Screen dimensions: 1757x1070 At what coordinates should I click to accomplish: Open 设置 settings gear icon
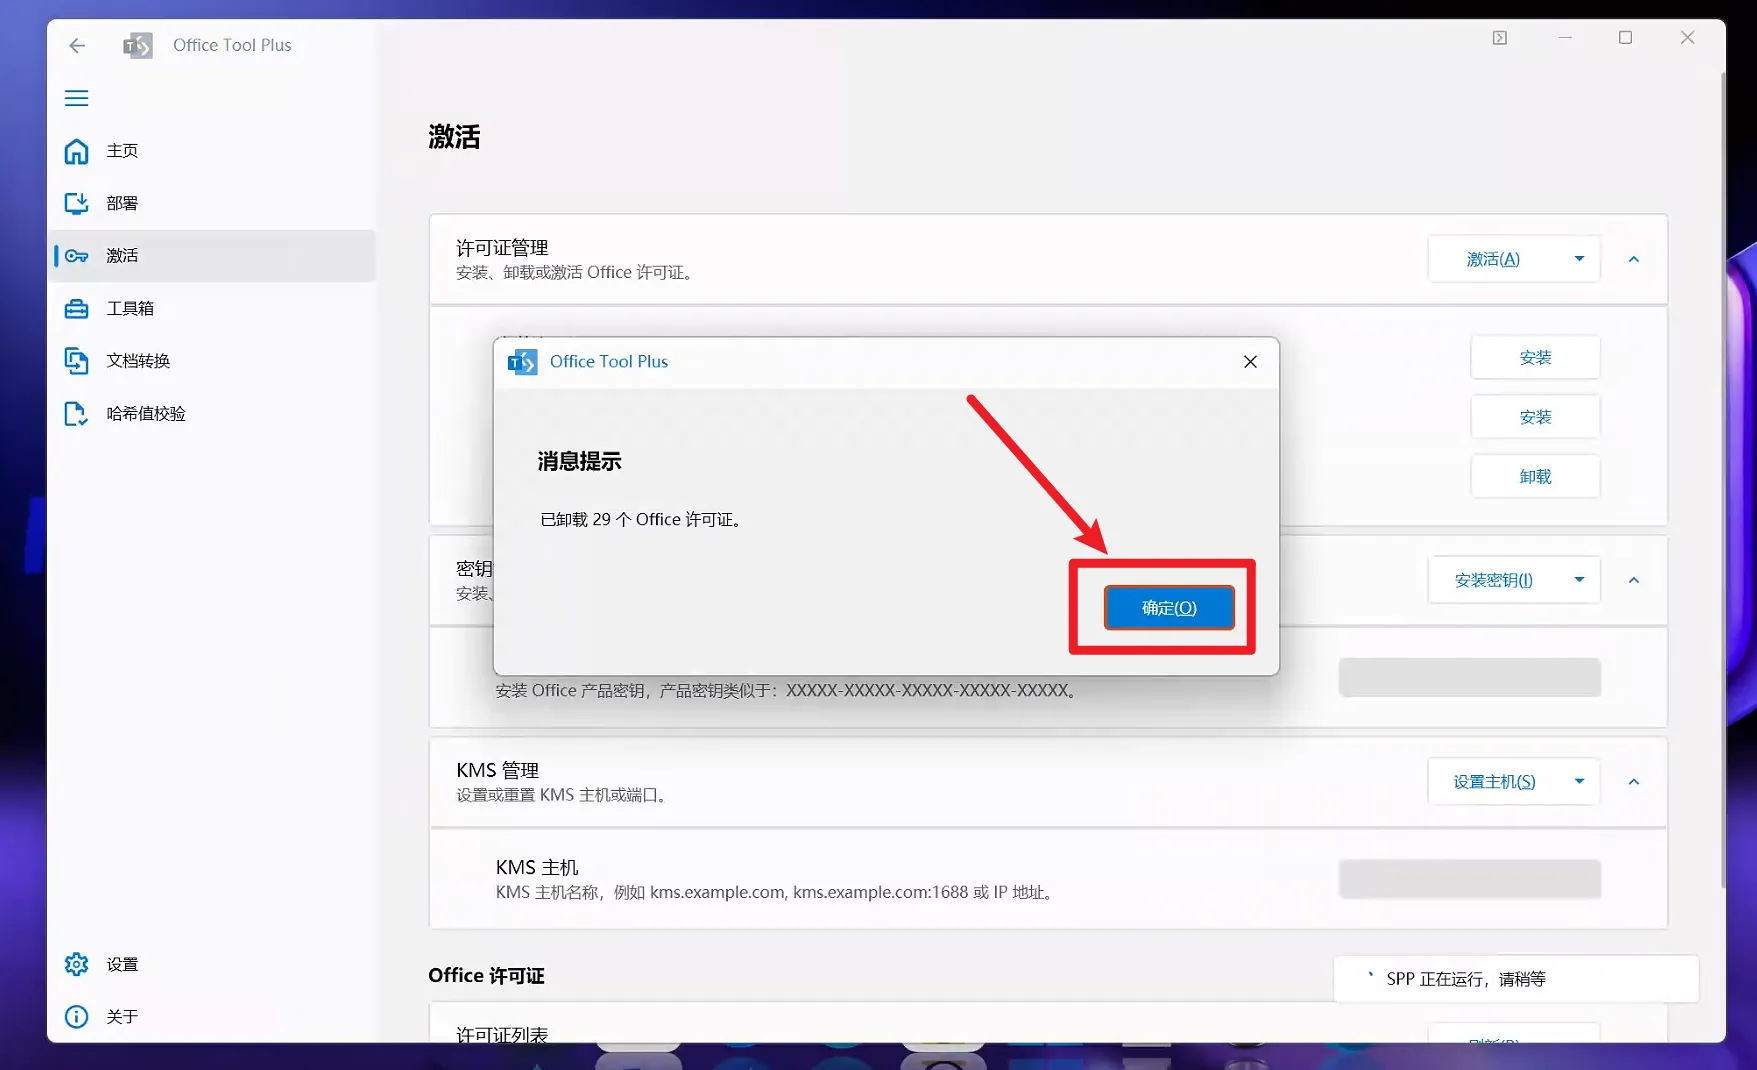(76, 964)
